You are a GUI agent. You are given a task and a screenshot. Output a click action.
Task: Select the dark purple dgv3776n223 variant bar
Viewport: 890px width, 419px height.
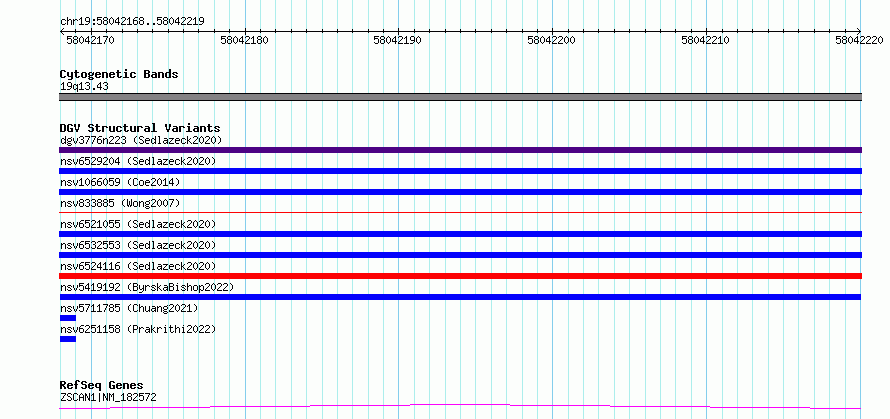[460, 150]
